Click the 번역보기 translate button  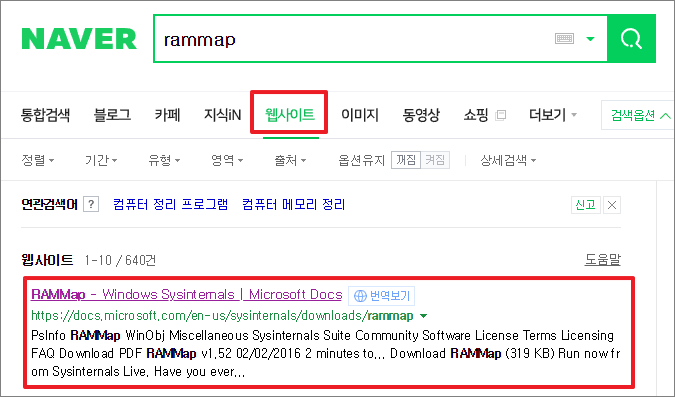coord(381,295)
